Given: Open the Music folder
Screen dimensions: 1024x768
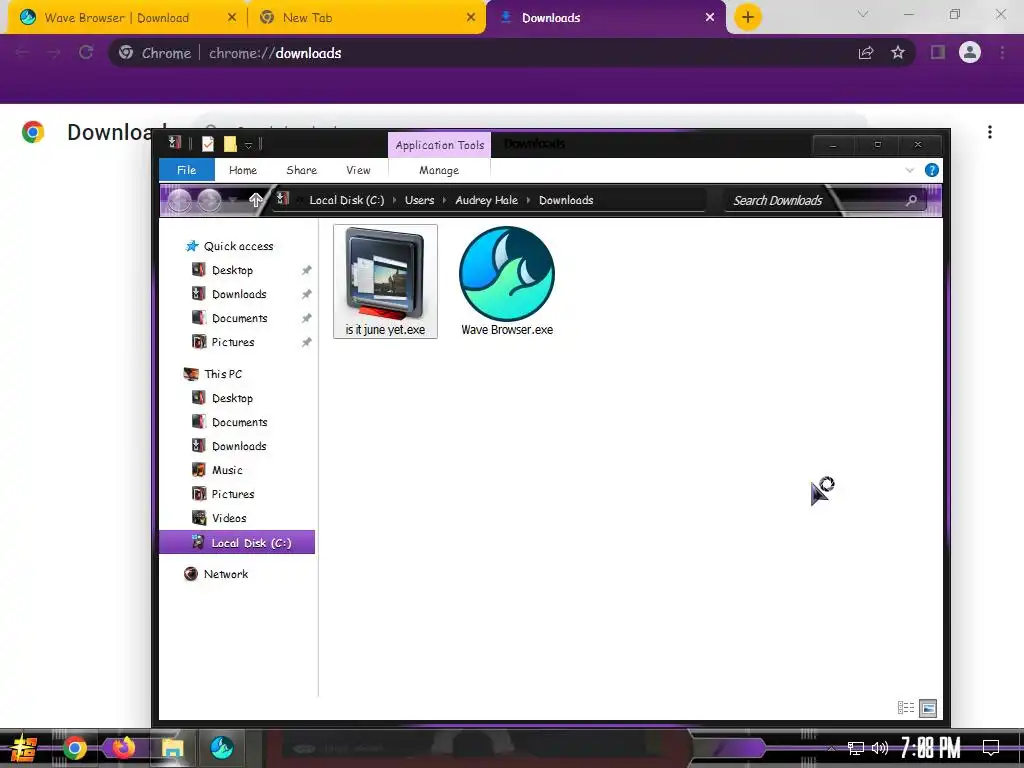Looking at the screenshot, I should tap(227, 470).
